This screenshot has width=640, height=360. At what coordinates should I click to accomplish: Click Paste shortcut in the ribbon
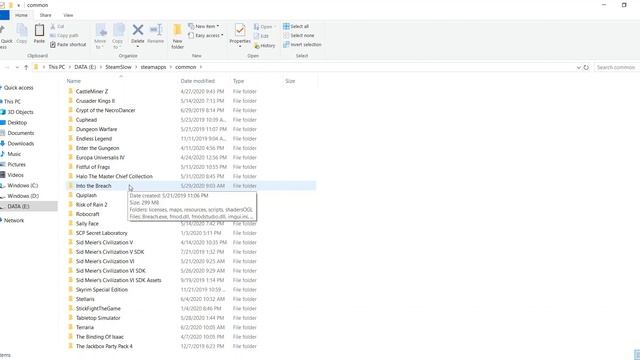click(68, 44)
